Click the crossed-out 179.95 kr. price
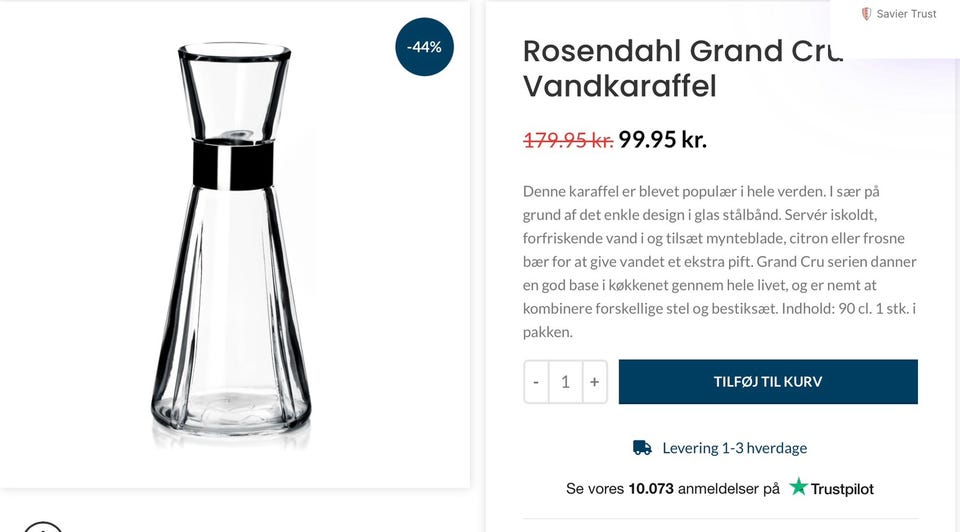 [567, 140]
